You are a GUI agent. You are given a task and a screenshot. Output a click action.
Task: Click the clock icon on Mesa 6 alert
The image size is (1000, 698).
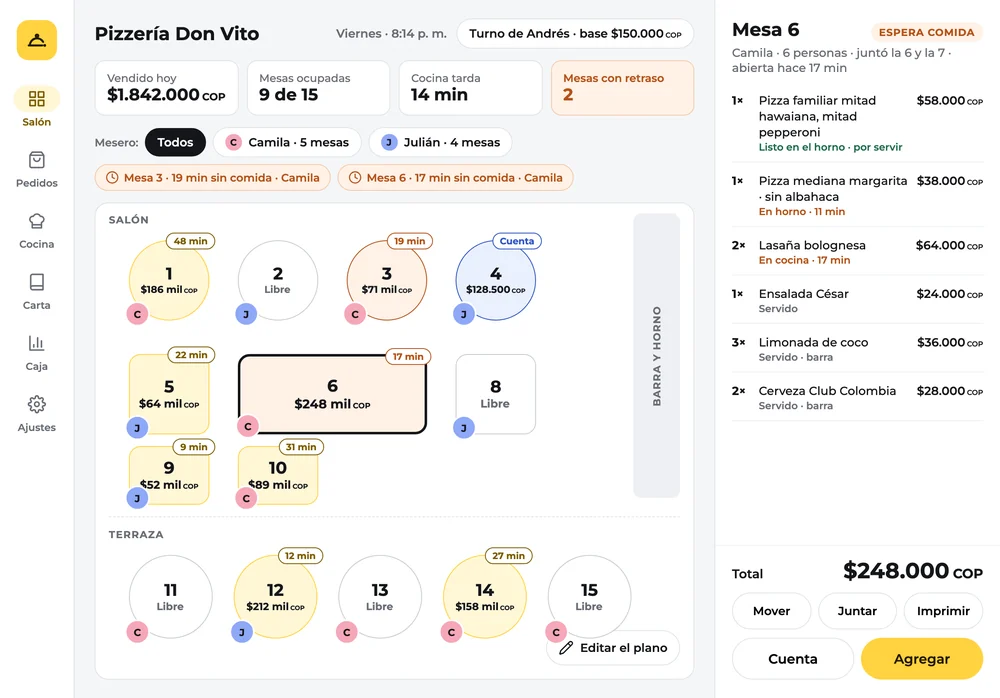coord(355,178)
